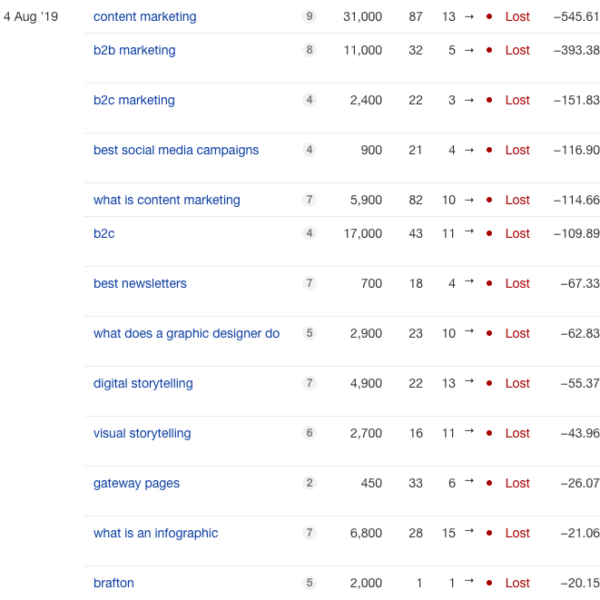
Task: Click difficulty badge 2 beside gateway pages
Action: (x=310, y=483)
